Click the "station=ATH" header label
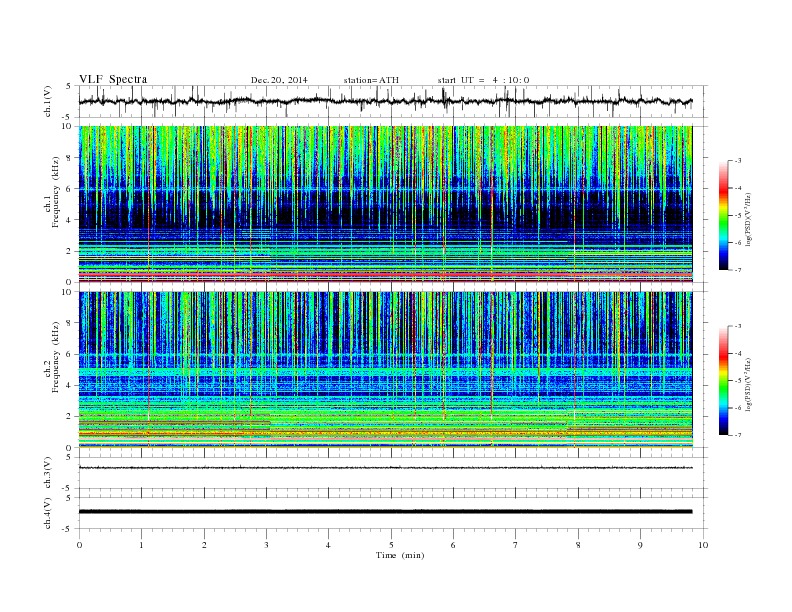The image size is (792, 612). click(371, 80)
